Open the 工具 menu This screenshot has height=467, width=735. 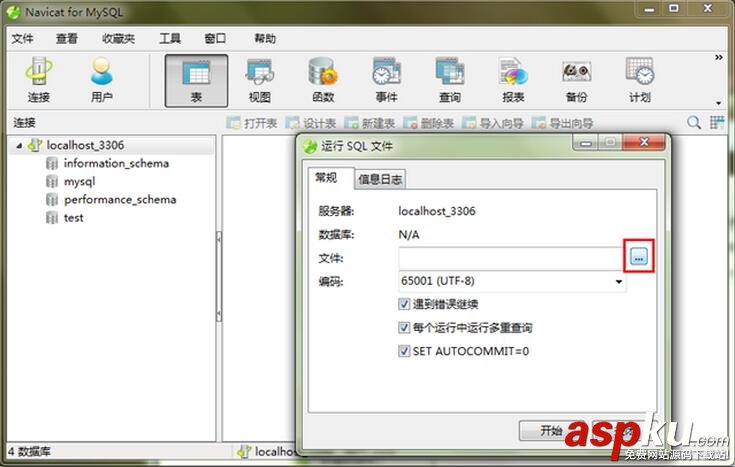pyautogui.click(x=170, y=38)
